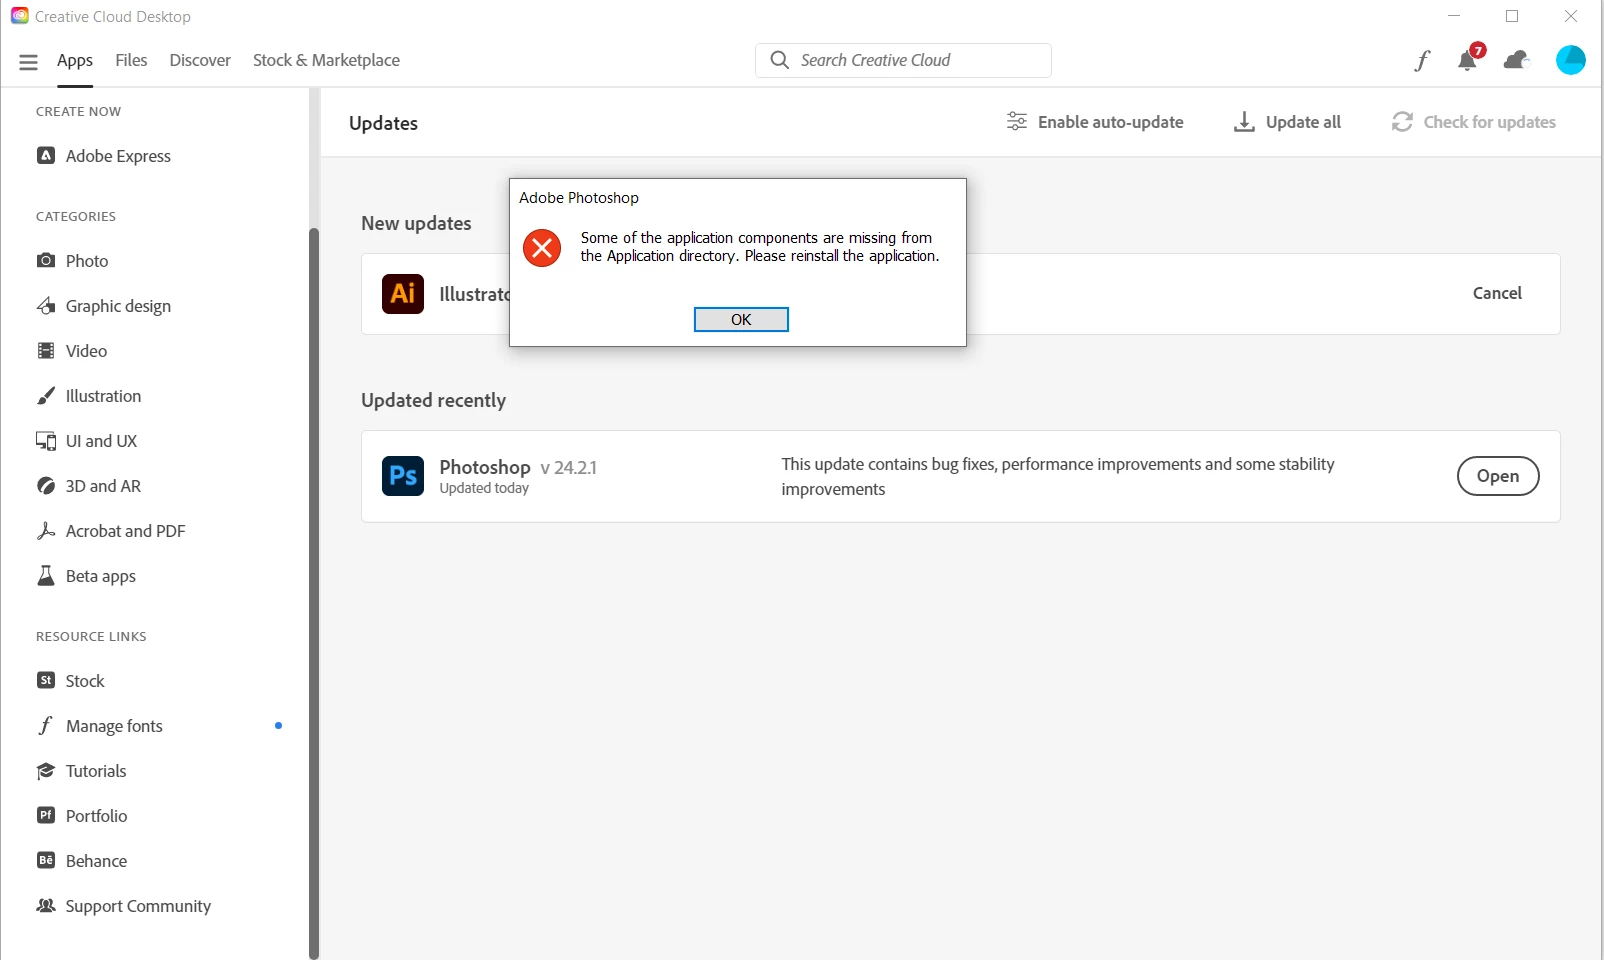The width and height of the screenshot is (1604, 960).
Task: Maximize the Creative Cloud window
Action: pyautogui.click(x=1512, y=16)
